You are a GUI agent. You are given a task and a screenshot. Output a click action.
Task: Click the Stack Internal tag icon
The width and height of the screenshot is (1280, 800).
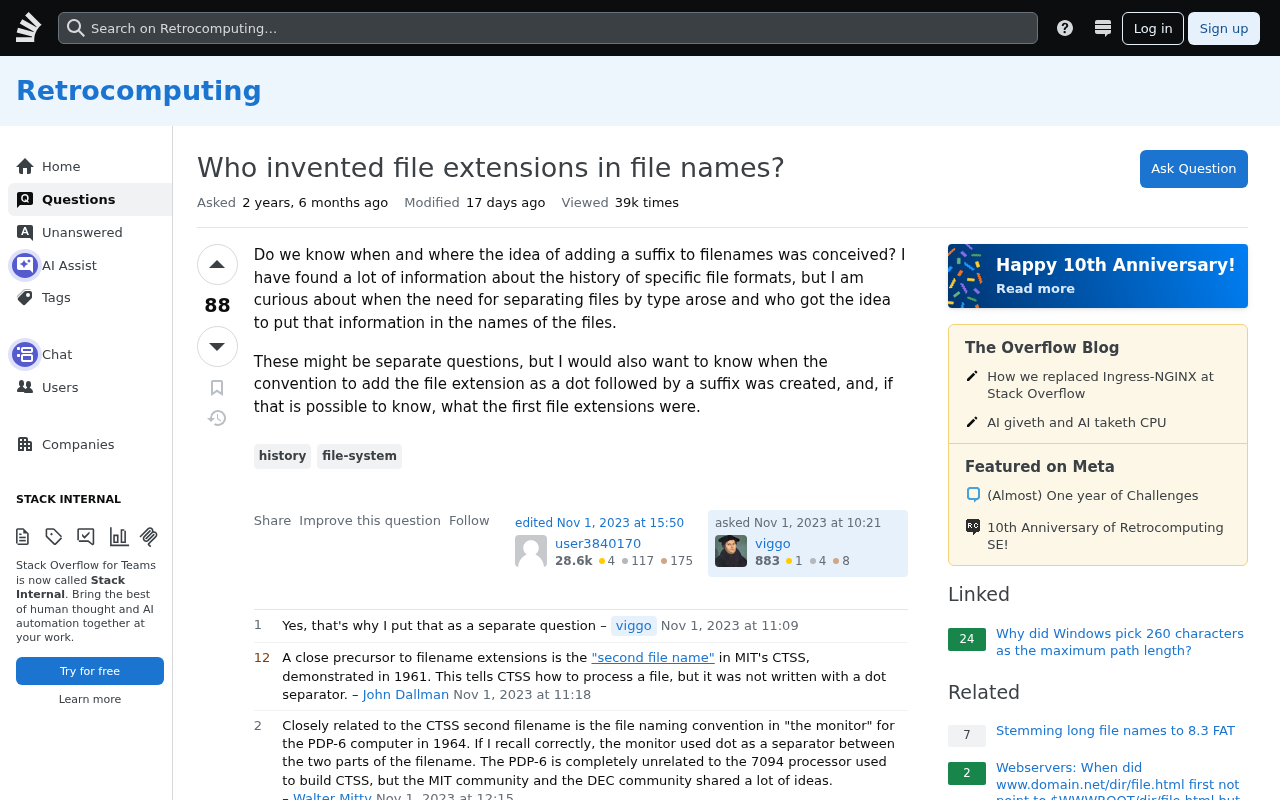54,537
